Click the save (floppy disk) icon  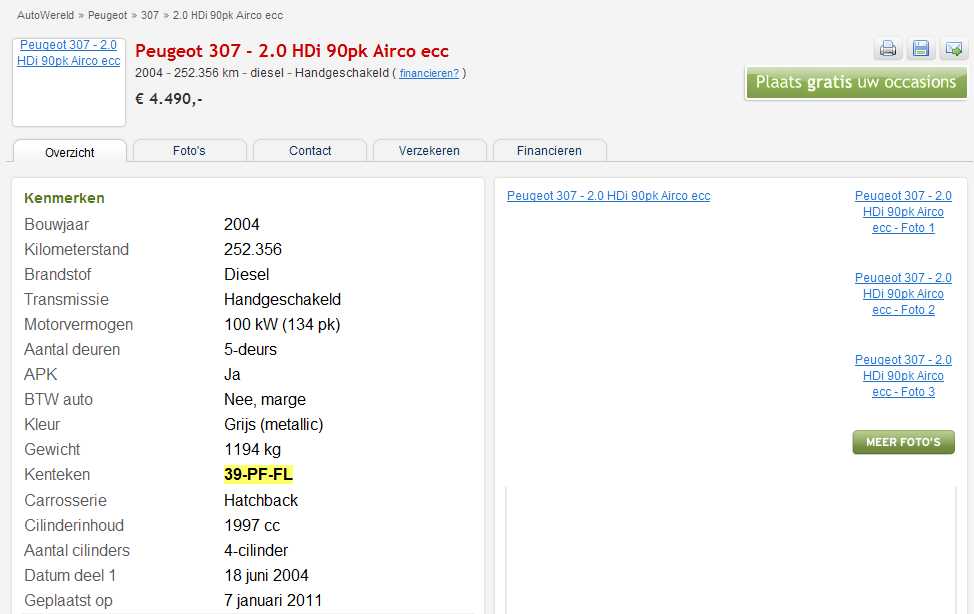tap(921, 49)
